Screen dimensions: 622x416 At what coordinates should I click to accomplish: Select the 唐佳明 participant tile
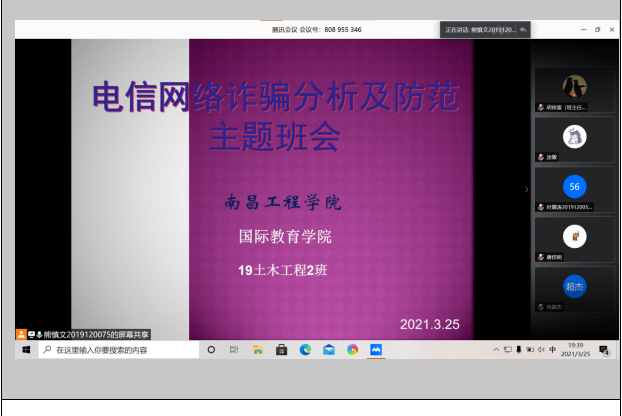click(x=574, y=238)
